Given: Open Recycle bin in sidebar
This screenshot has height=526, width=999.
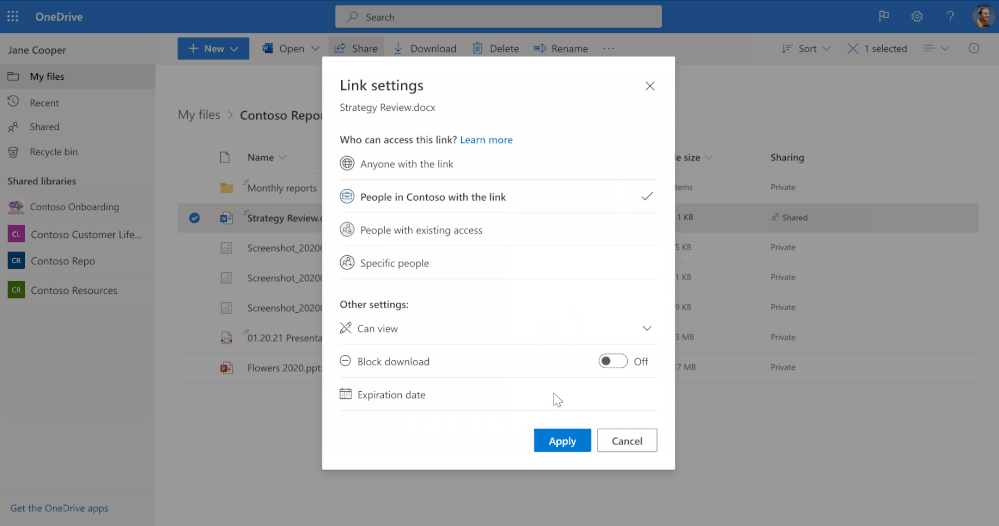Looking at the screenshot, I should click(x=53, y=152).
